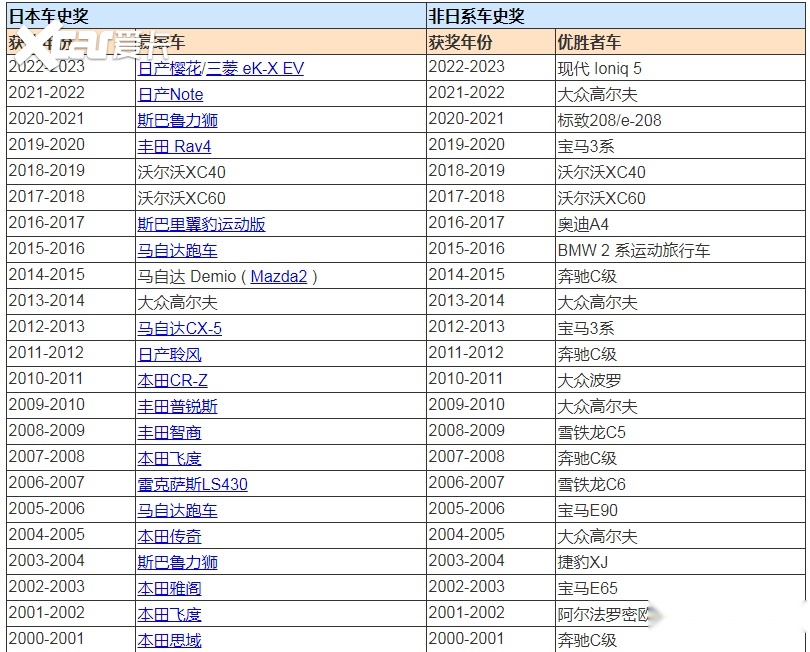Open the 本田思域 link

(169, 641)
